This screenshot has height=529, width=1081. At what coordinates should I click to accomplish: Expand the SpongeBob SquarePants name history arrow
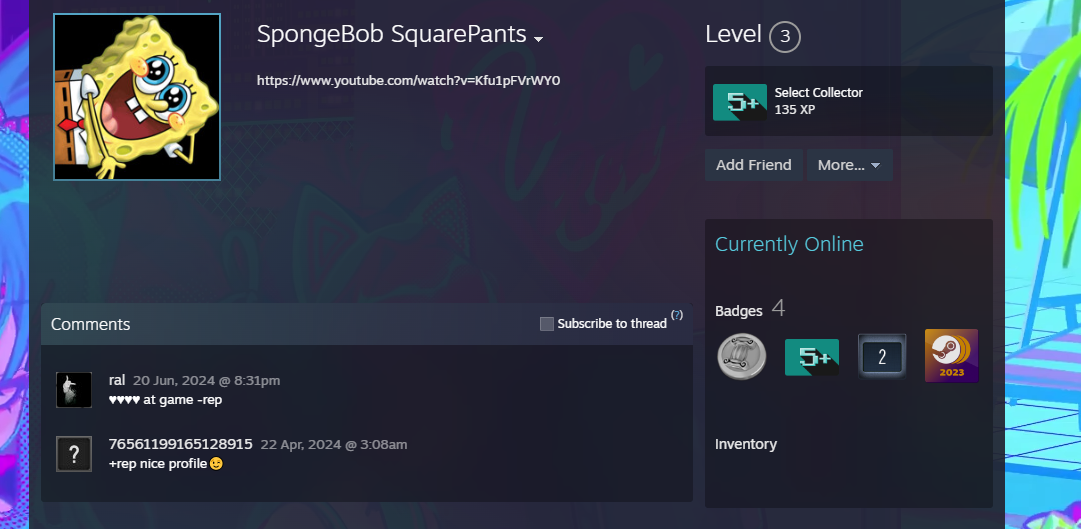click(538, 39)
